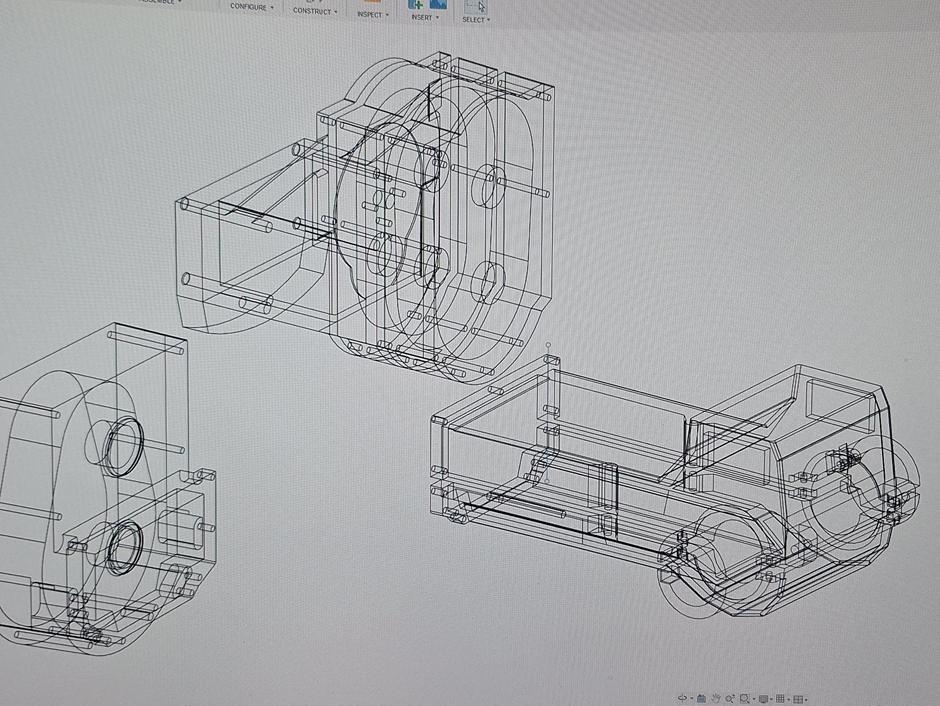Expand the Display Settings dropdown arrow
Screen dimensions: 940x706
click(771, 698)
